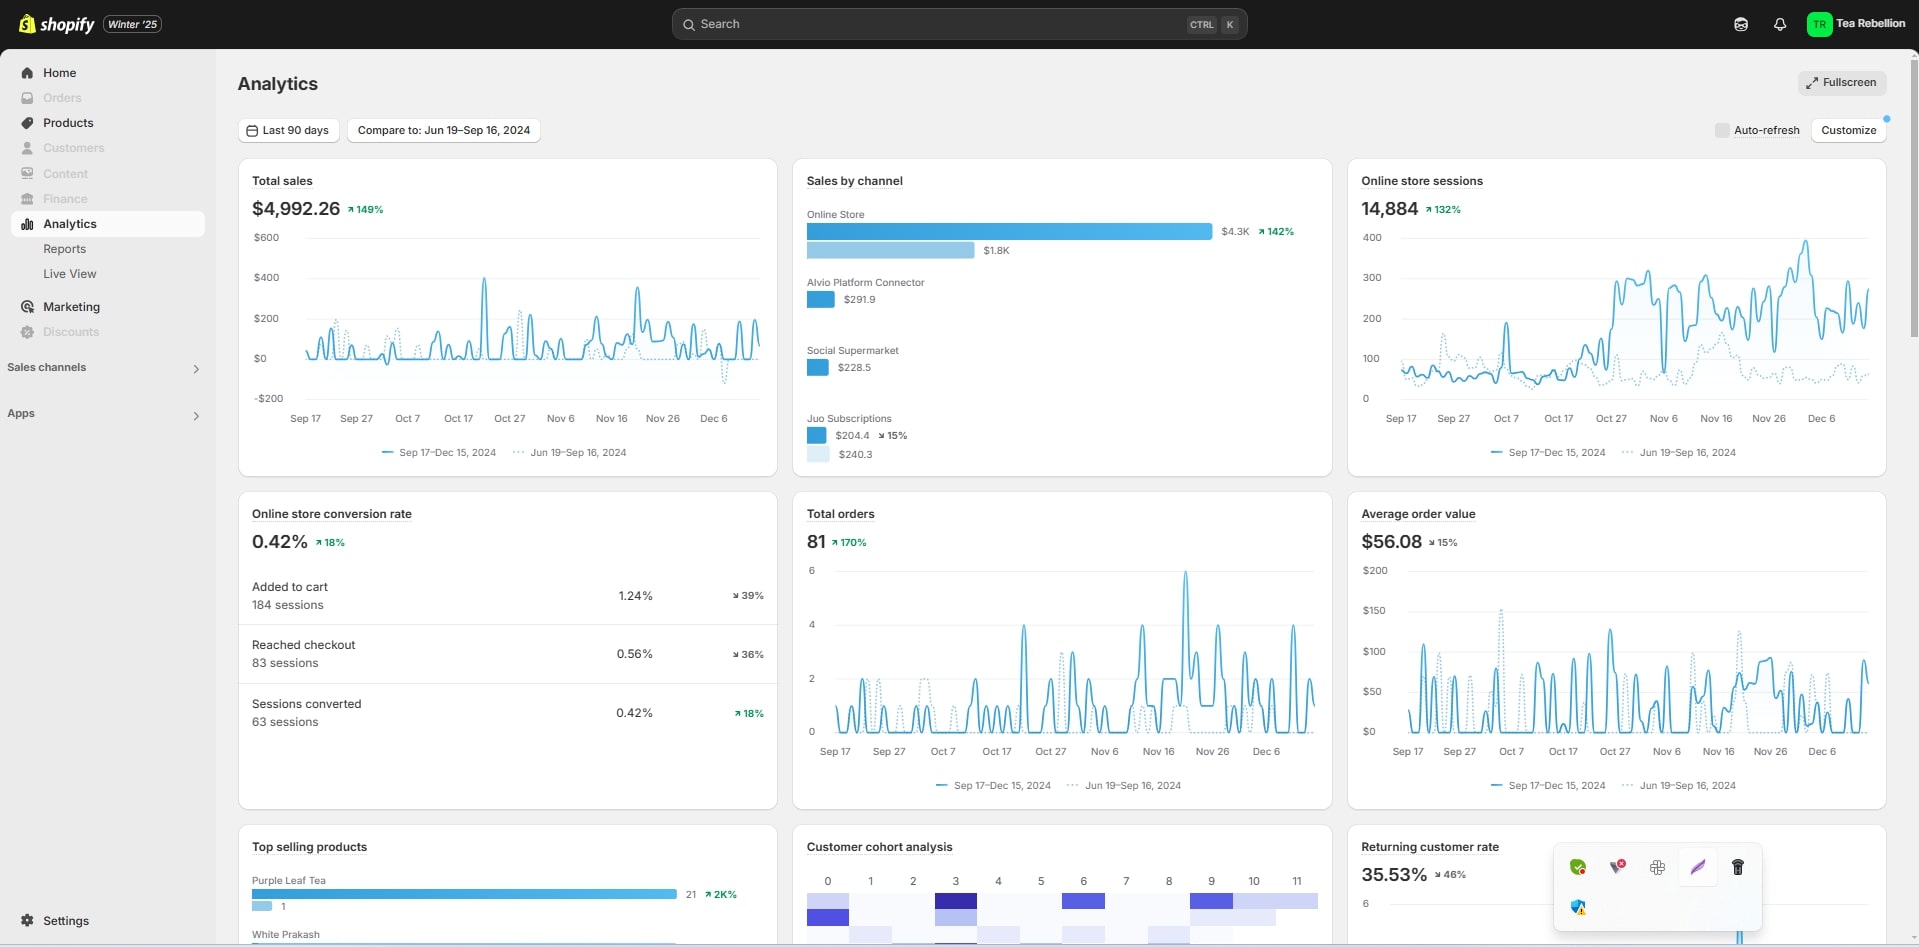
Task: Expand the Sales channels section
Action: (196, 369)
